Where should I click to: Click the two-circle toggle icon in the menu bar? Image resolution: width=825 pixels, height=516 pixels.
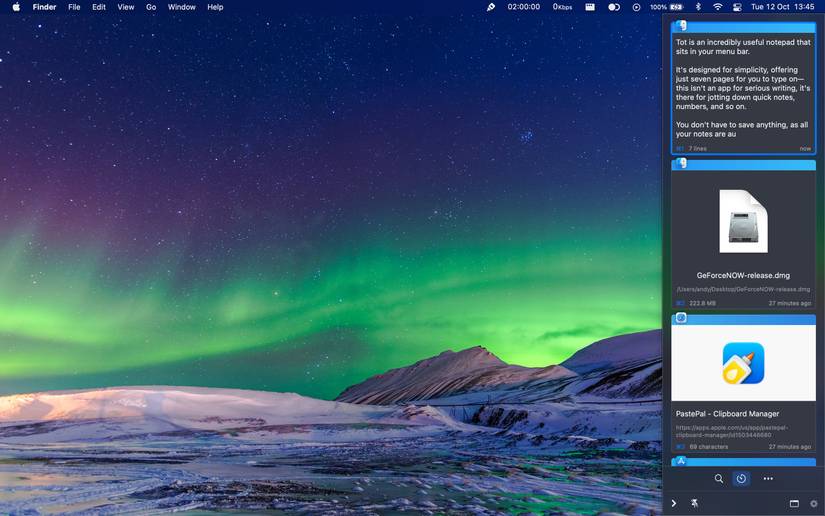(x=613, y=7)
